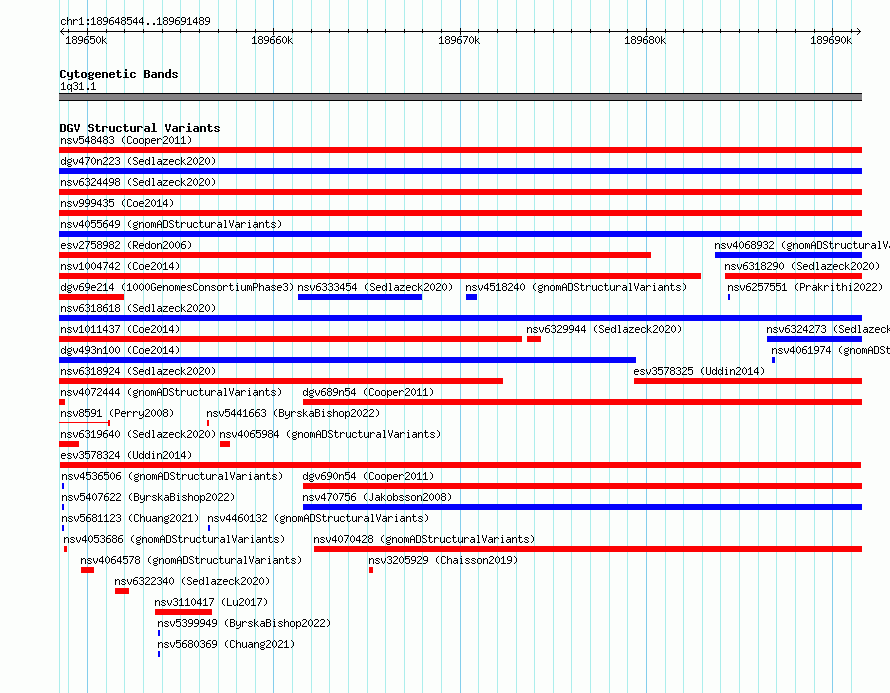Select nsv5680369 (Chuang2021) label
The image size is (890, 693).
[x=226, y=644]
